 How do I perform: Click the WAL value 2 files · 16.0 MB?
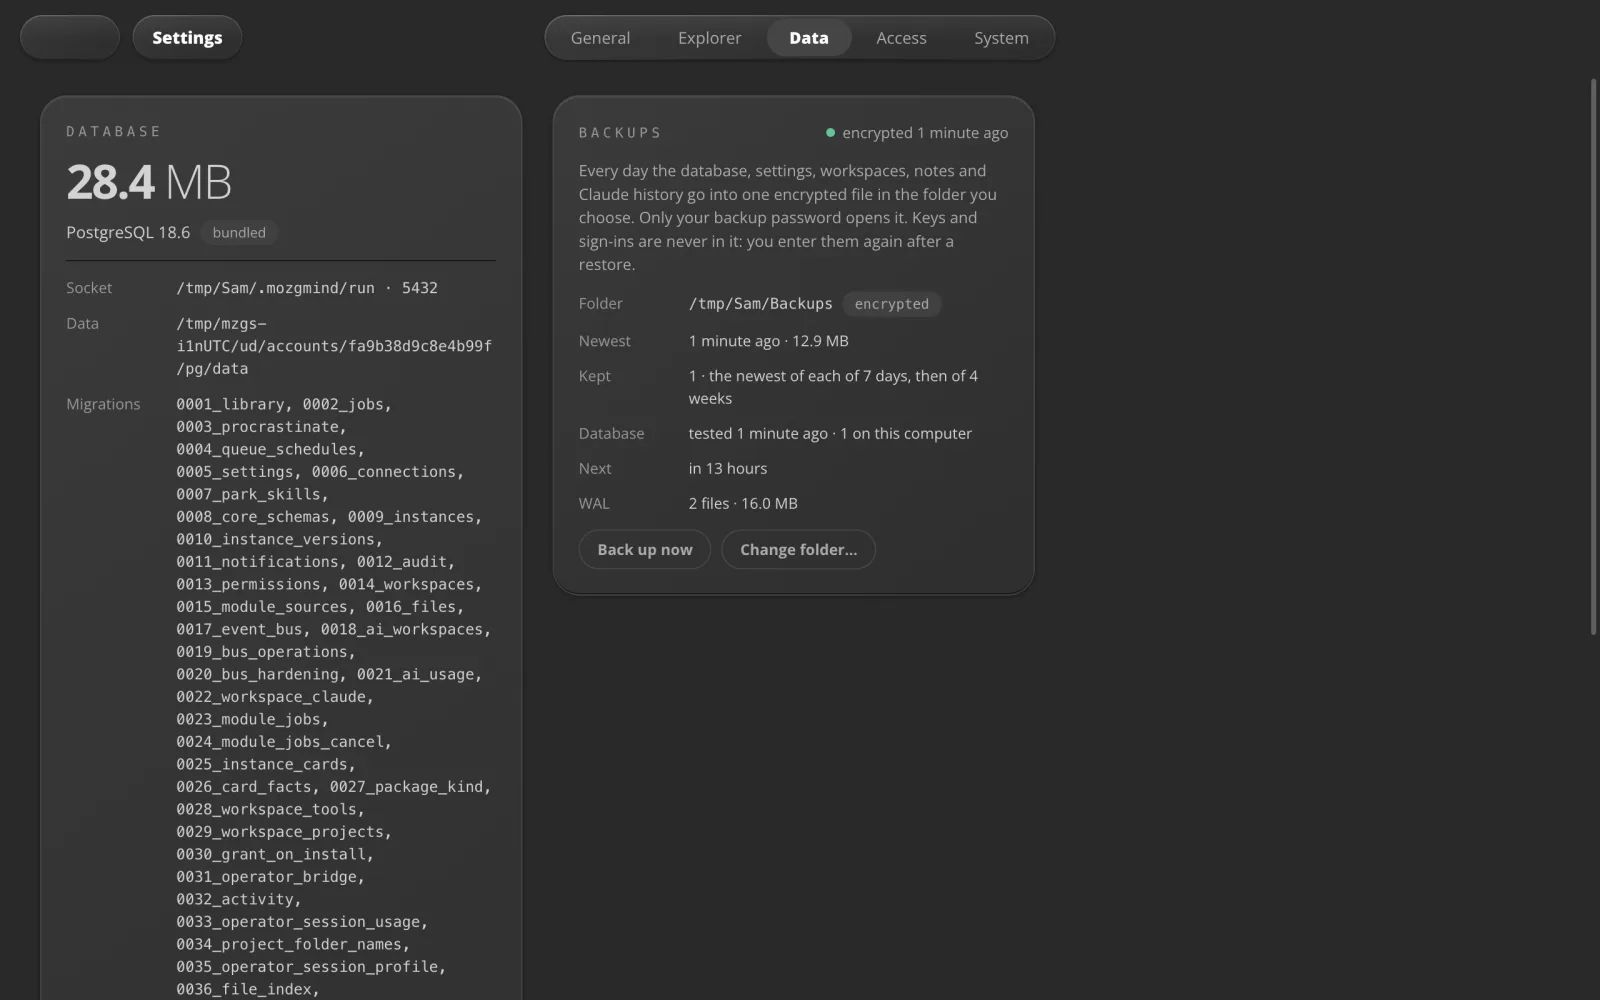(743, 504)
